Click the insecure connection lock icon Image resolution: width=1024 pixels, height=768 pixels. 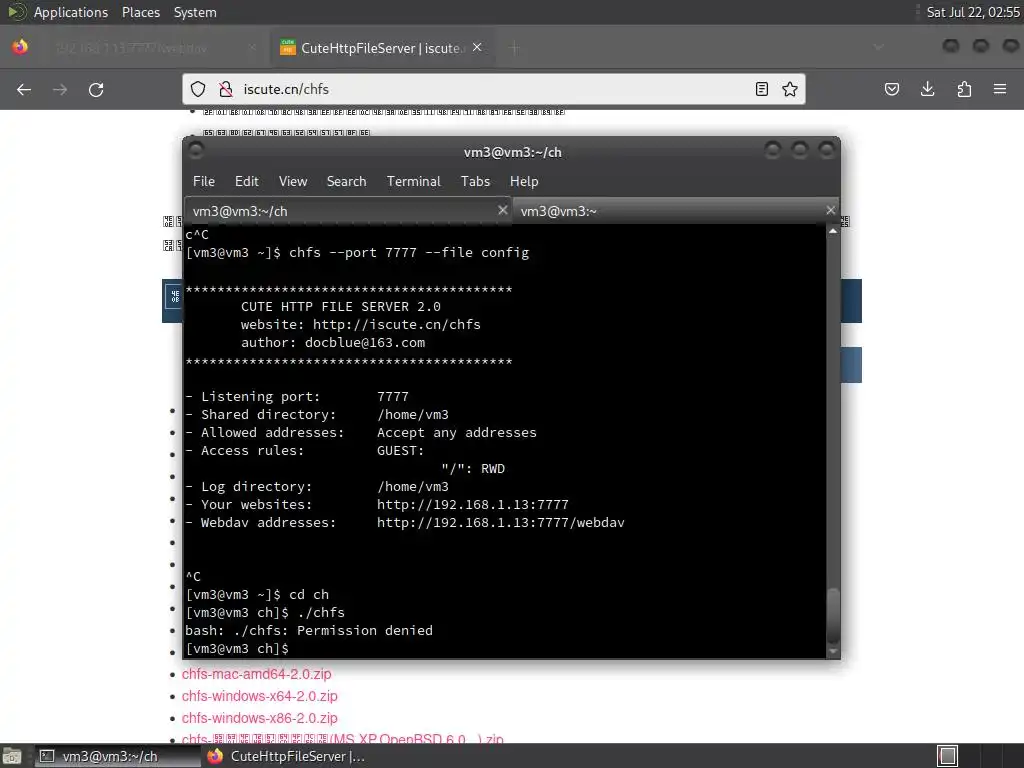coord(225,89)
